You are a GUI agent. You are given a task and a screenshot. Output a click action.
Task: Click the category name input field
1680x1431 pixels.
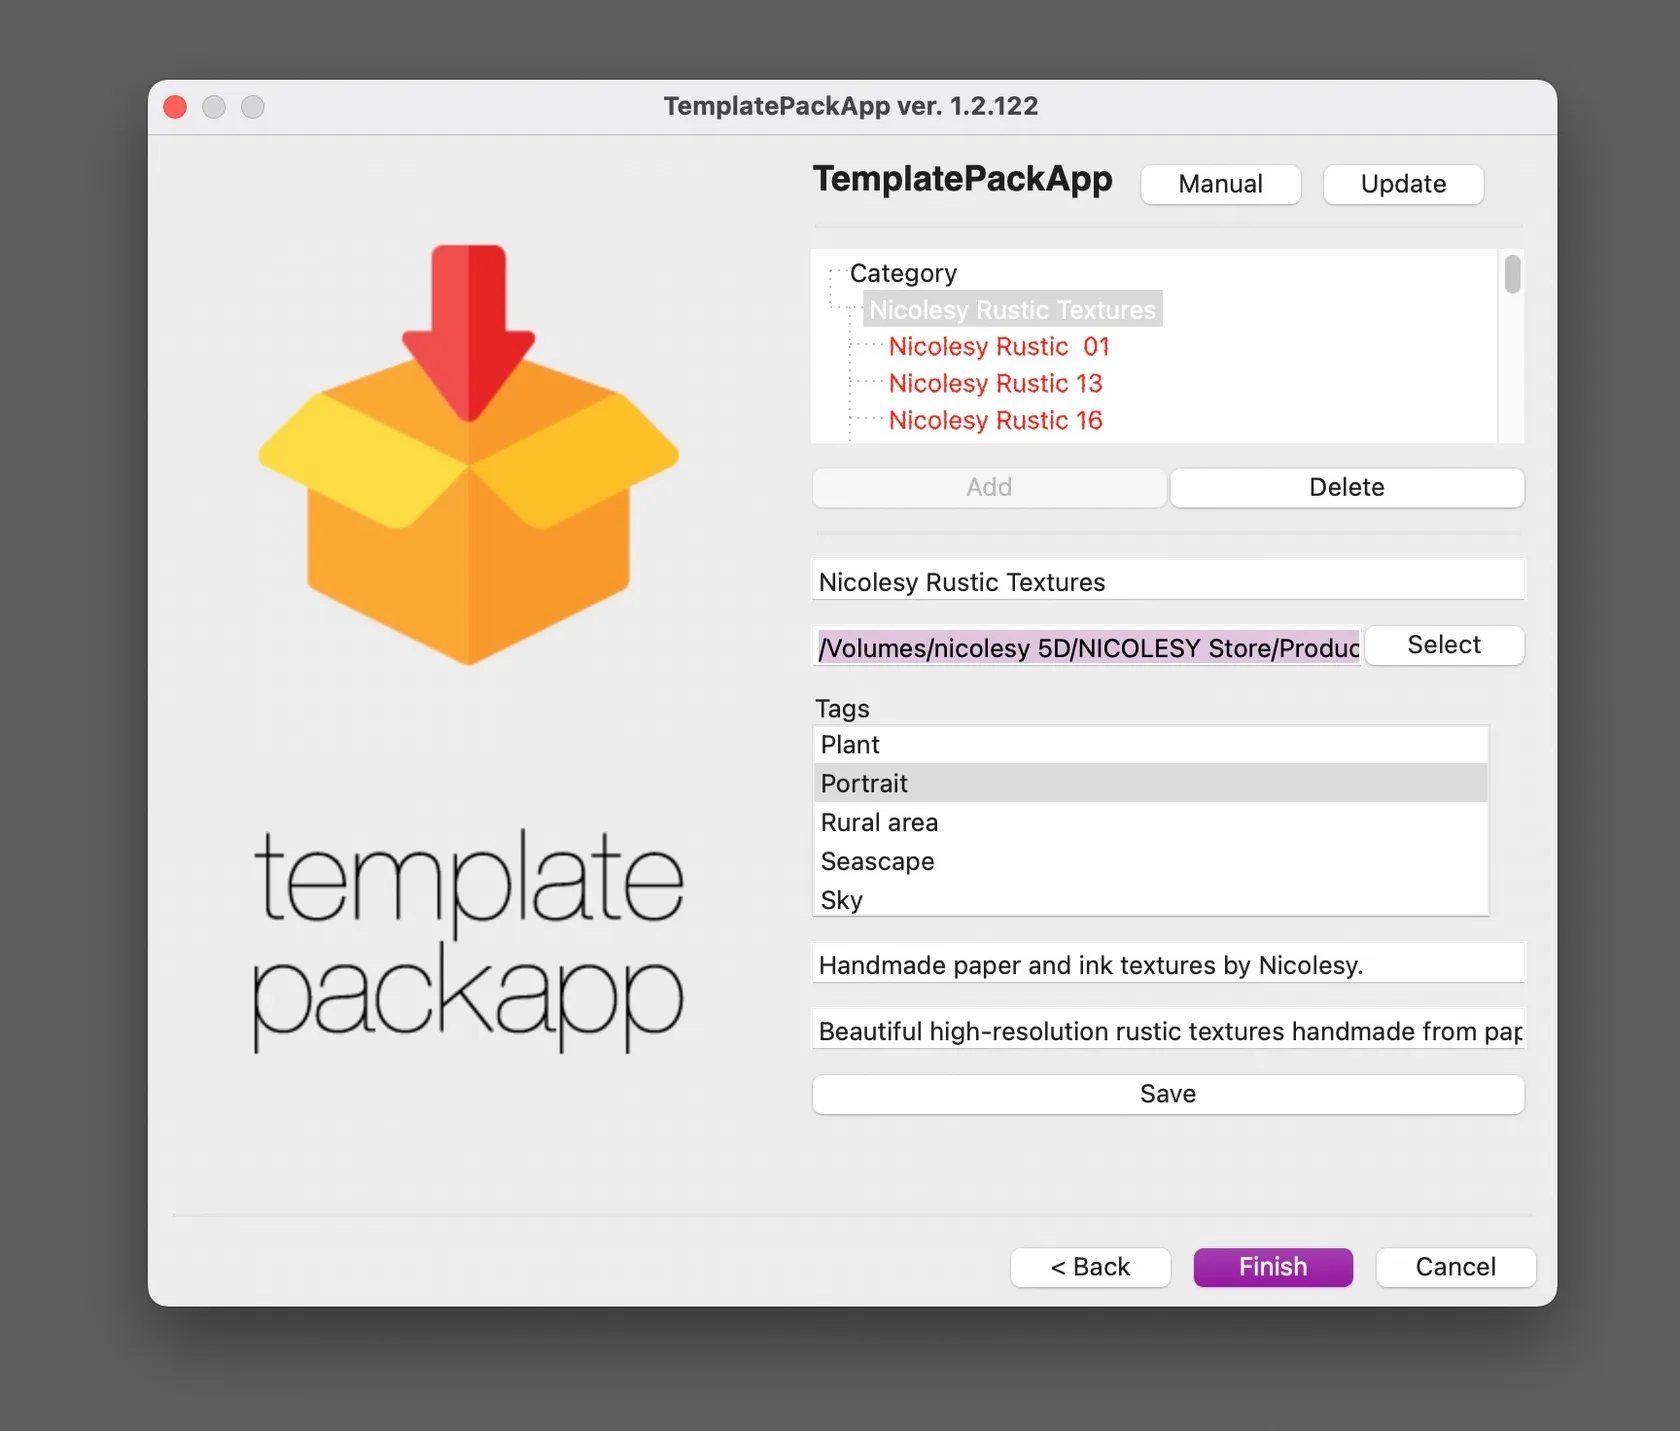coord(1167,582)
